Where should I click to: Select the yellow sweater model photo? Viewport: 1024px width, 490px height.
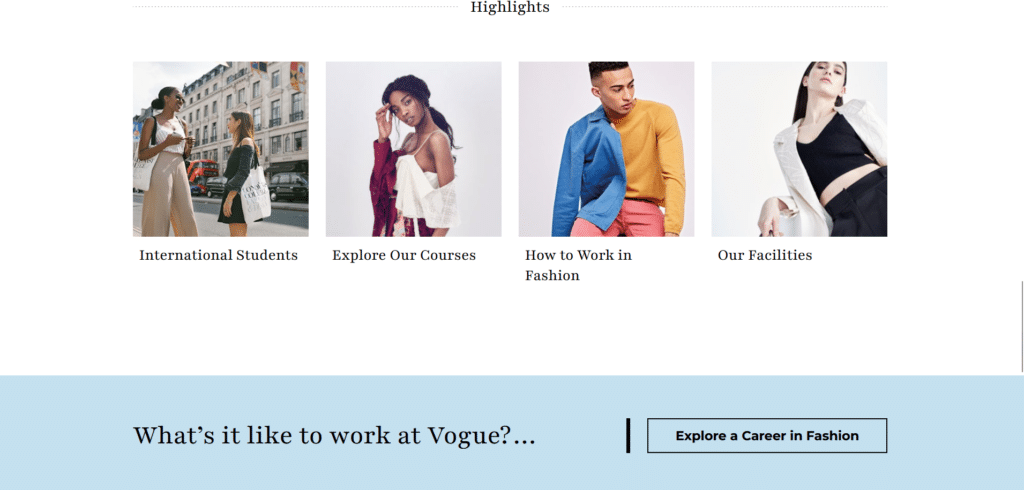[x=606, y=149]
